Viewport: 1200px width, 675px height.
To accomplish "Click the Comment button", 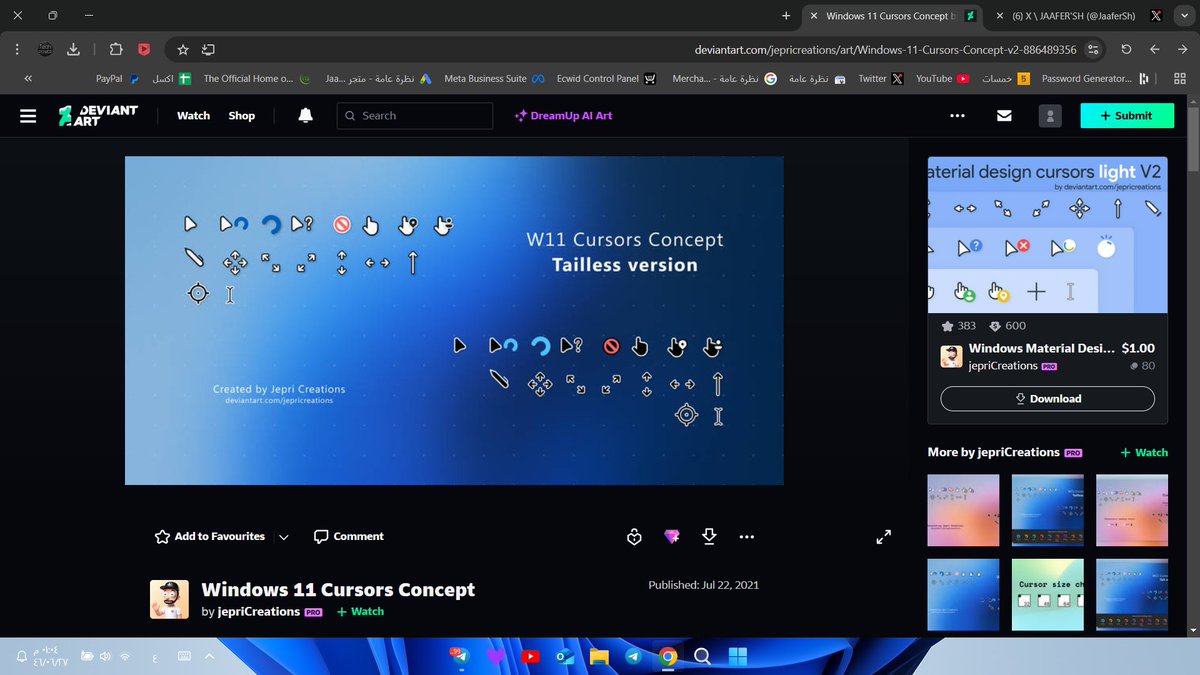I will pos(348,537).
